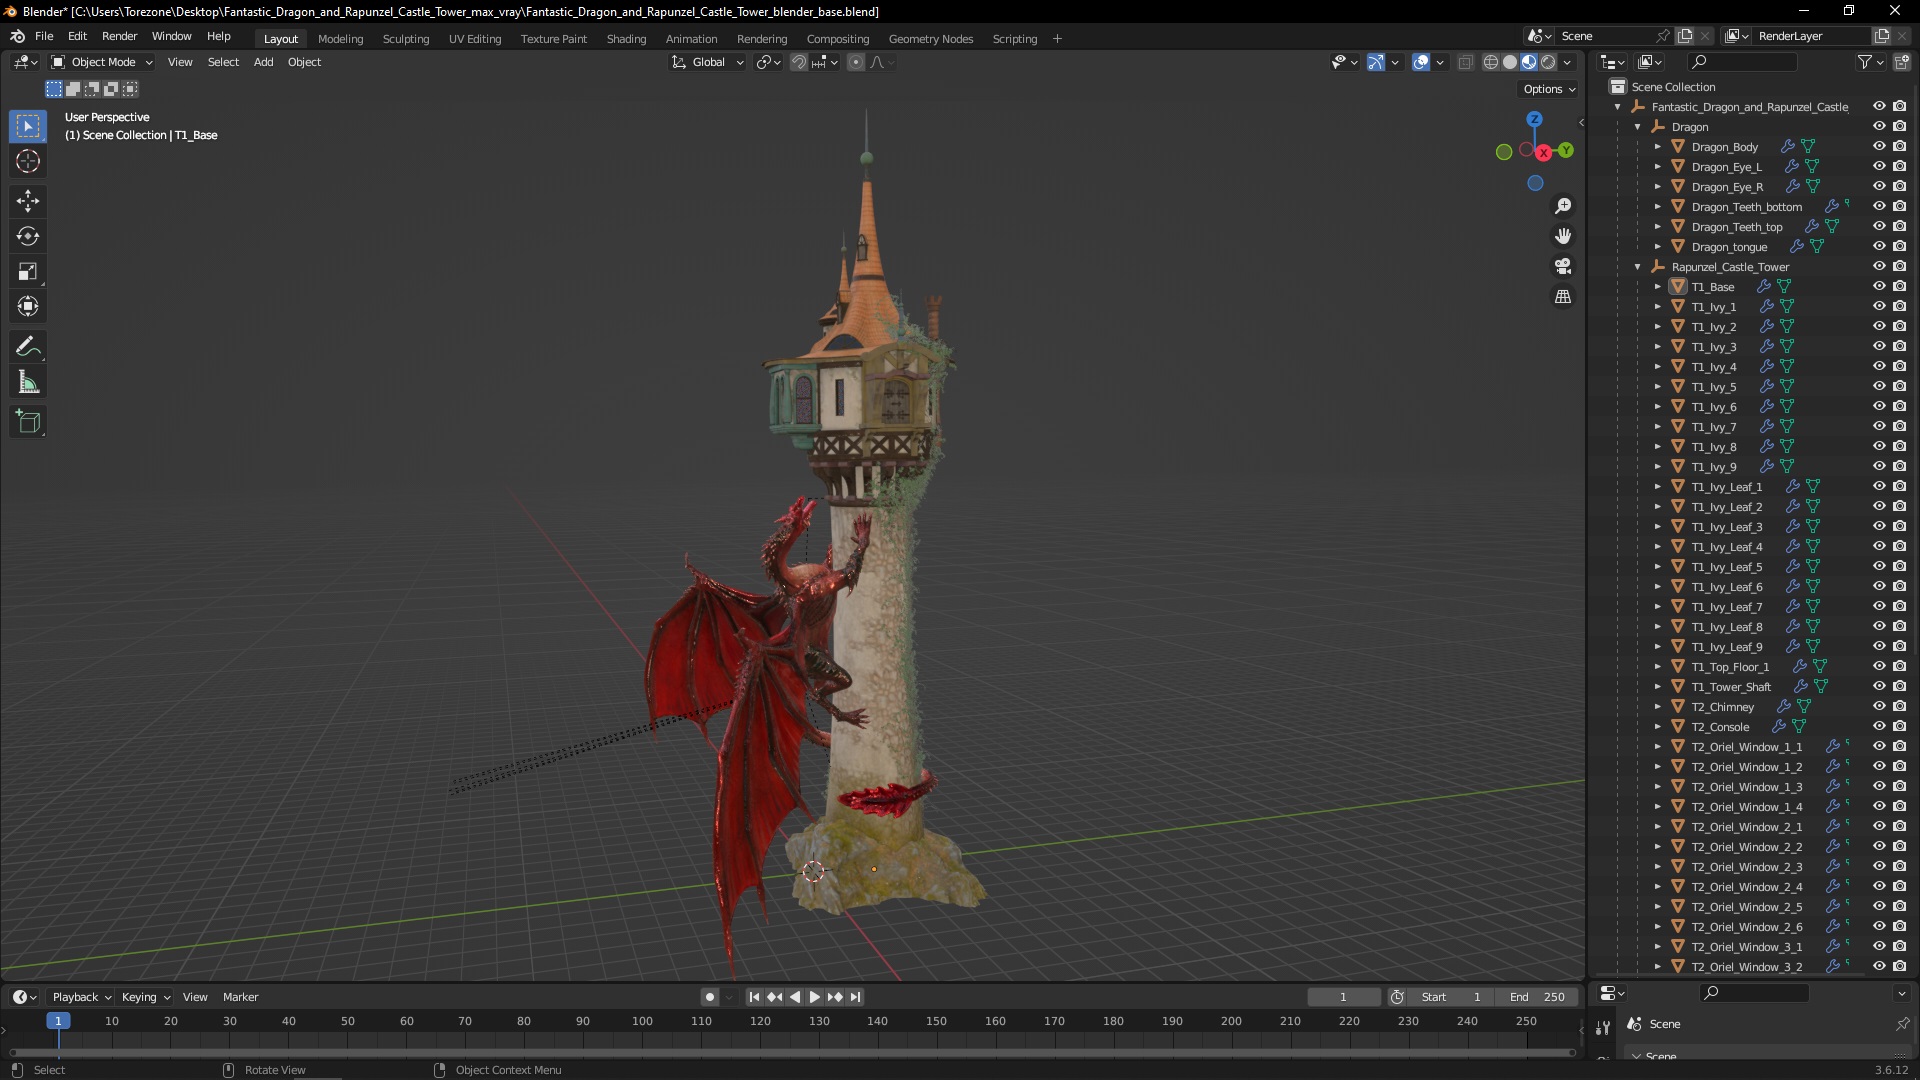Click the End frame field
Viewport: 1920px width, 1080px height.
point(1539,997)
